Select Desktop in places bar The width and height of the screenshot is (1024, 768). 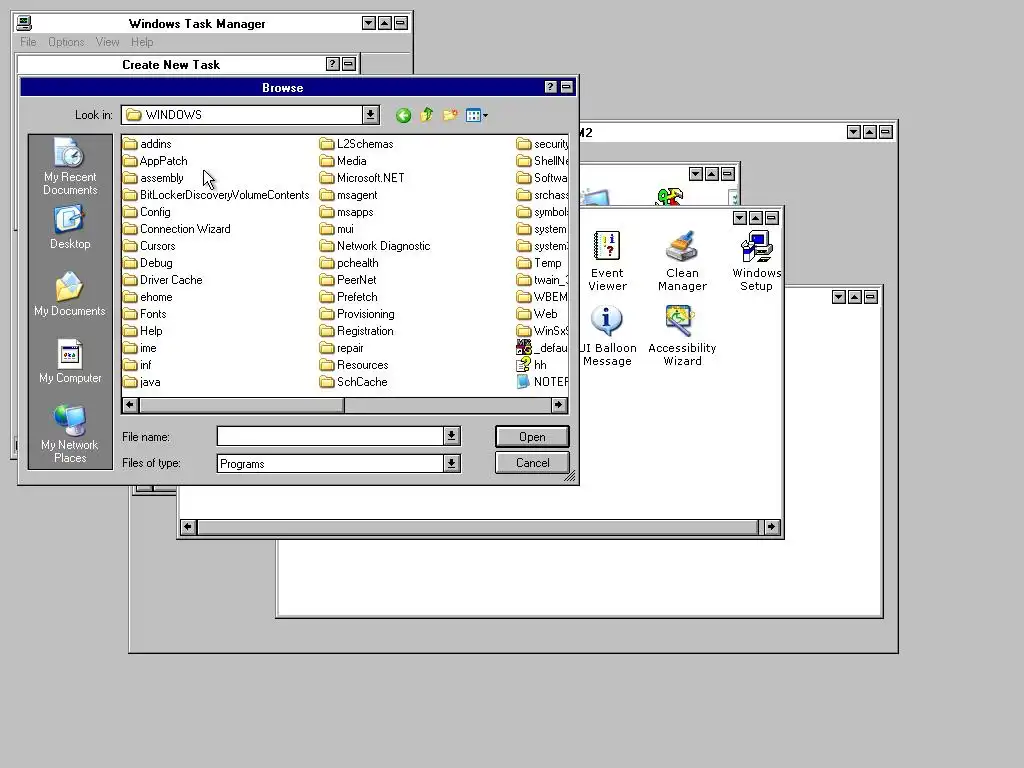click(70, 227)
